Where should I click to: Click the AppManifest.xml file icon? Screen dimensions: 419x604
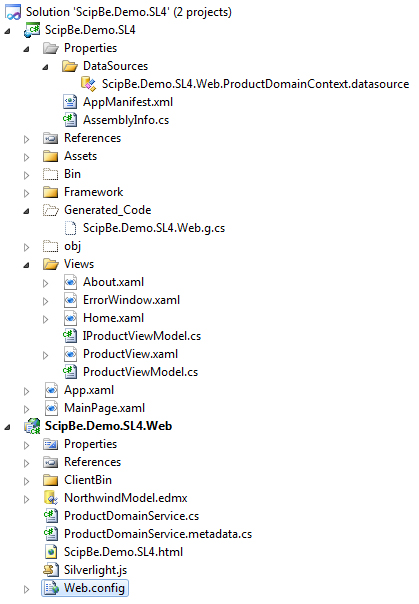tap(70, 102)
